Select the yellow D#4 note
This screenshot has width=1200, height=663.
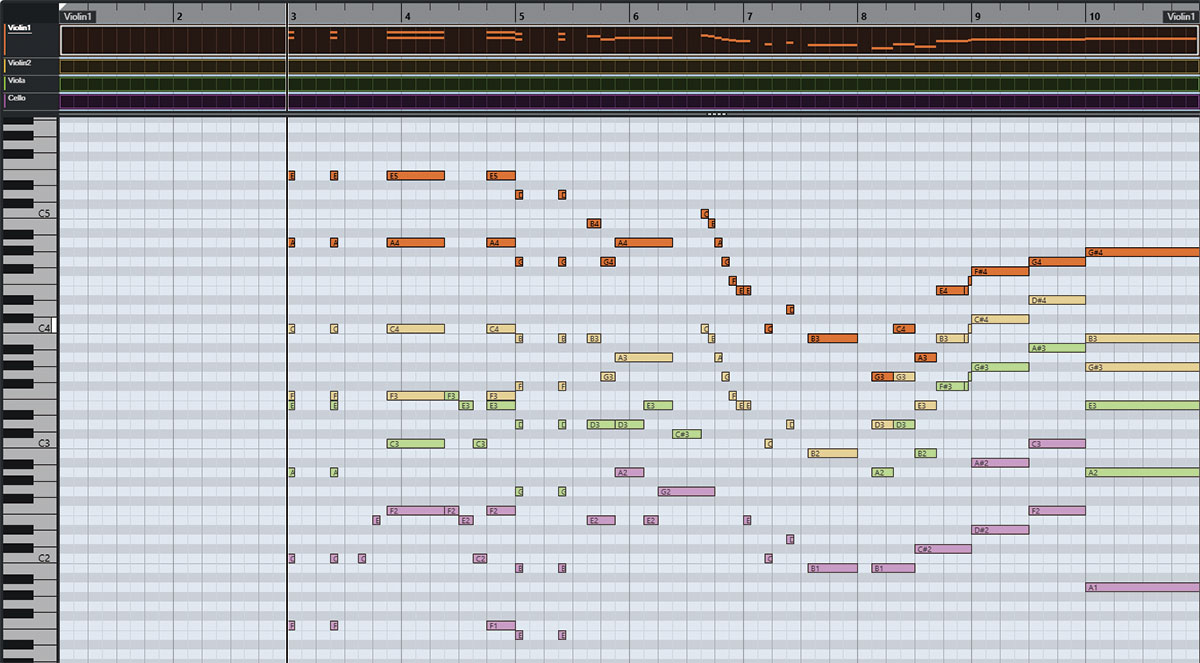pos(1057,300)
